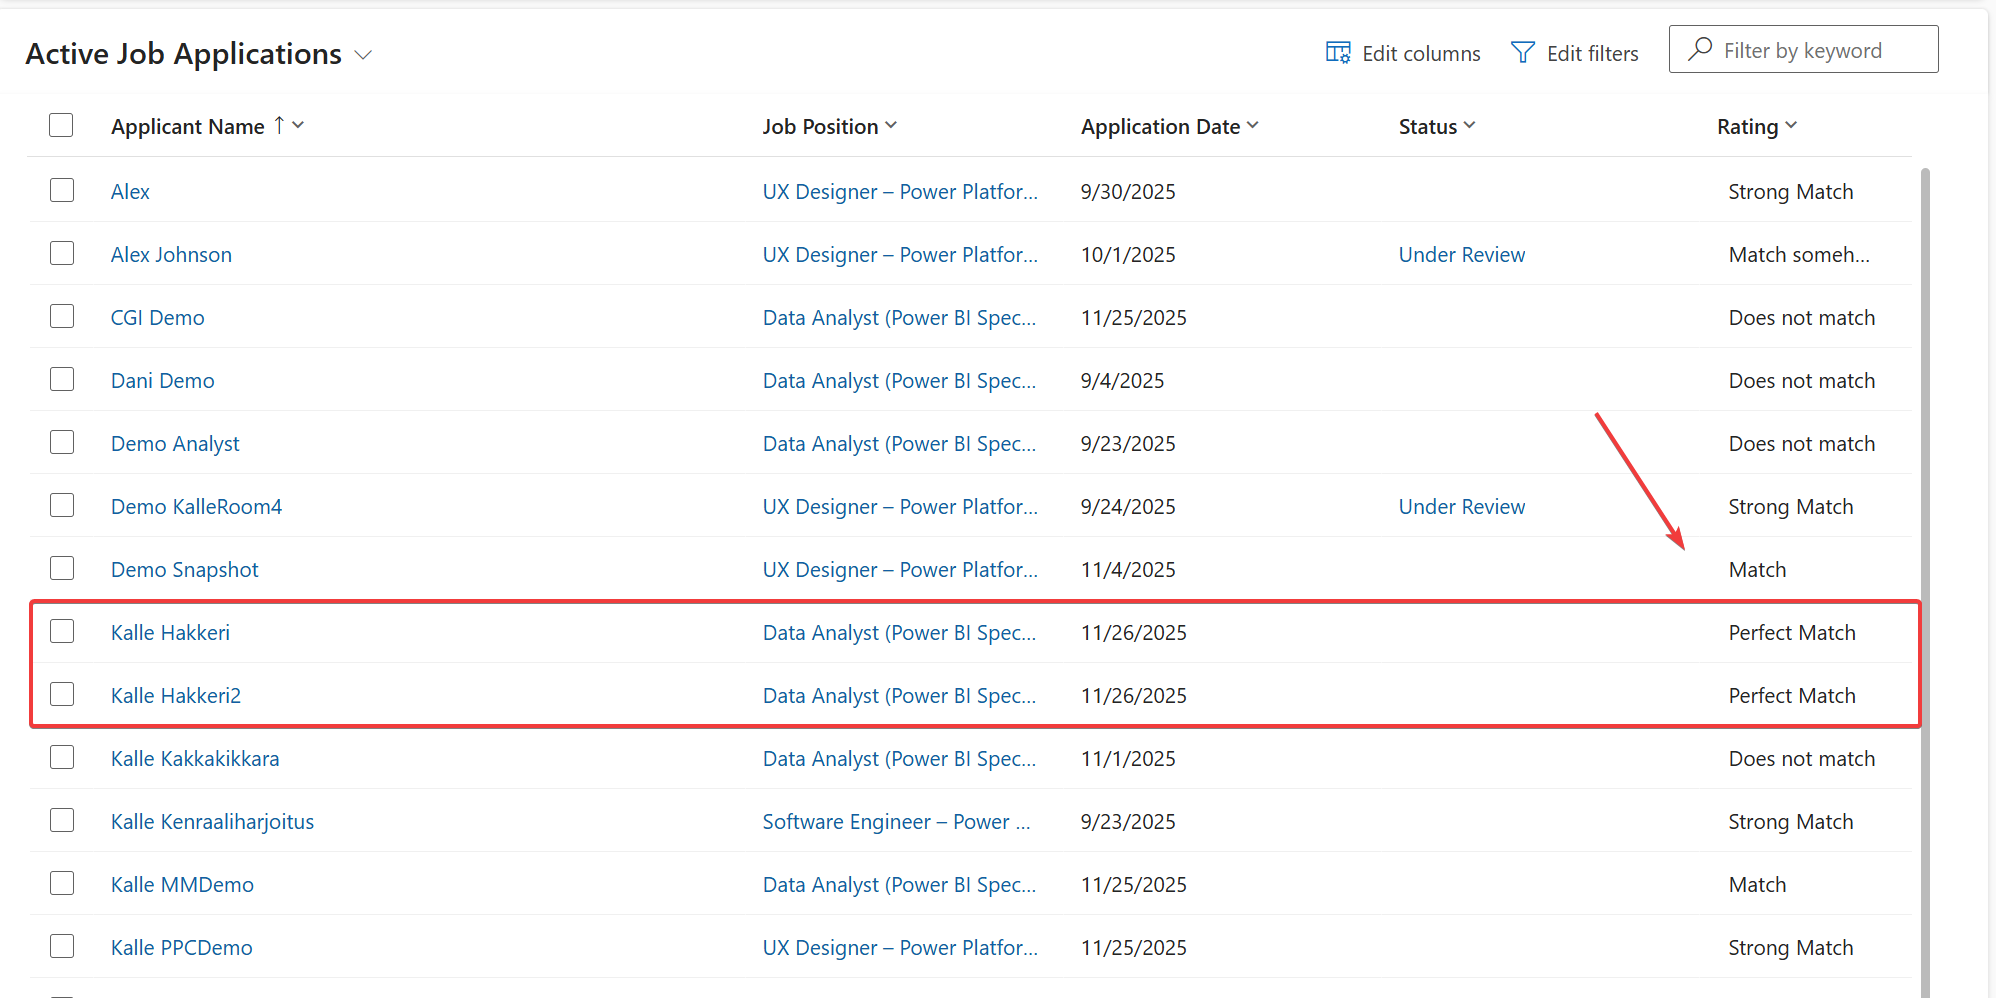
Task: Open the Job Position column dropdown
Action: point(891,126)
